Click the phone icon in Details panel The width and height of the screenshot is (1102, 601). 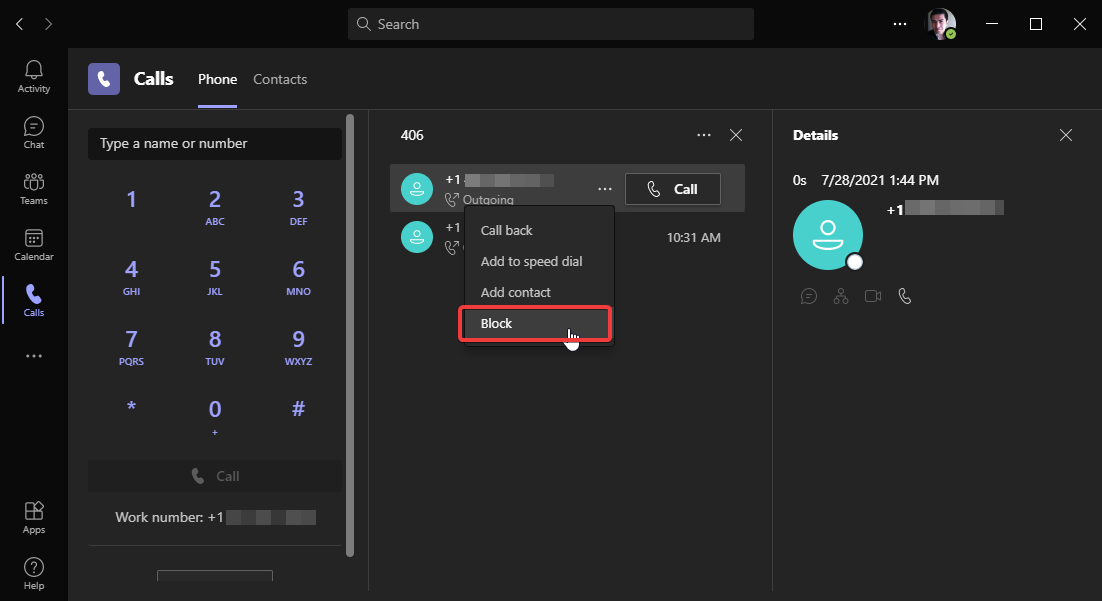[905, 296]
